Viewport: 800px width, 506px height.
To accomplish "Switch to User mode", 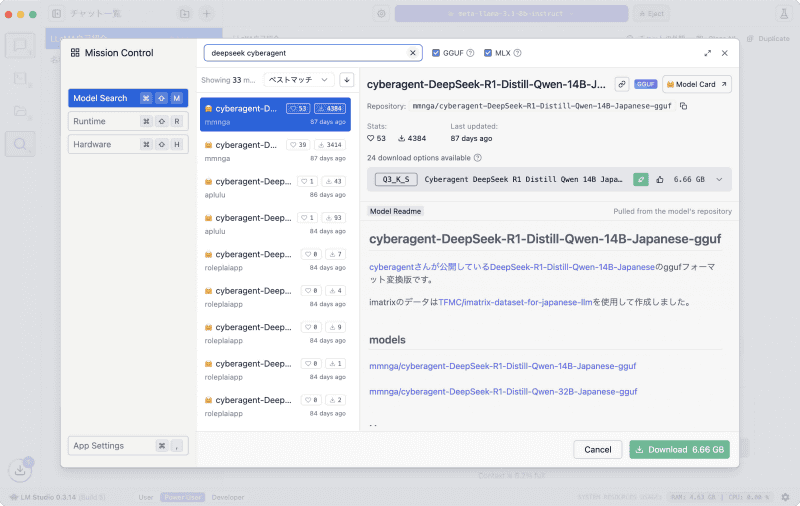I will pyautogui.click(x=146, y=497).
